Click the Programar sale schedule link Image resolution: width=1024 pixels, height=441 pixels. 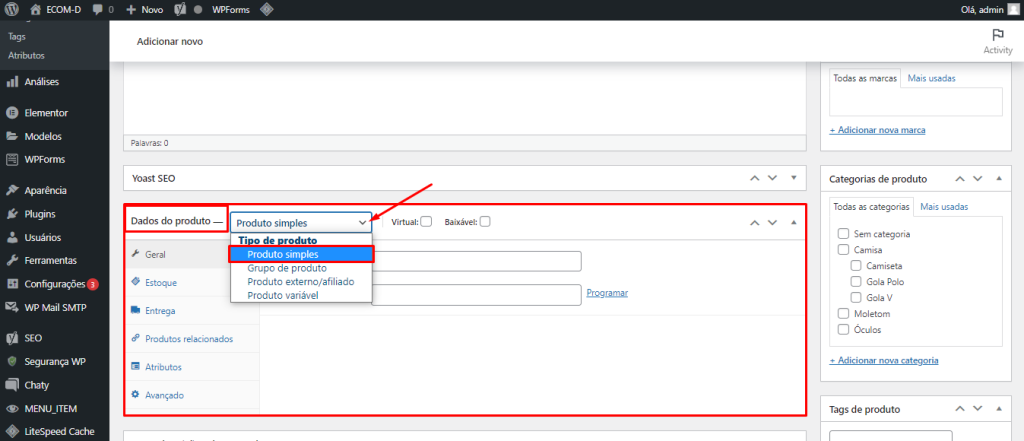point(607,293)
